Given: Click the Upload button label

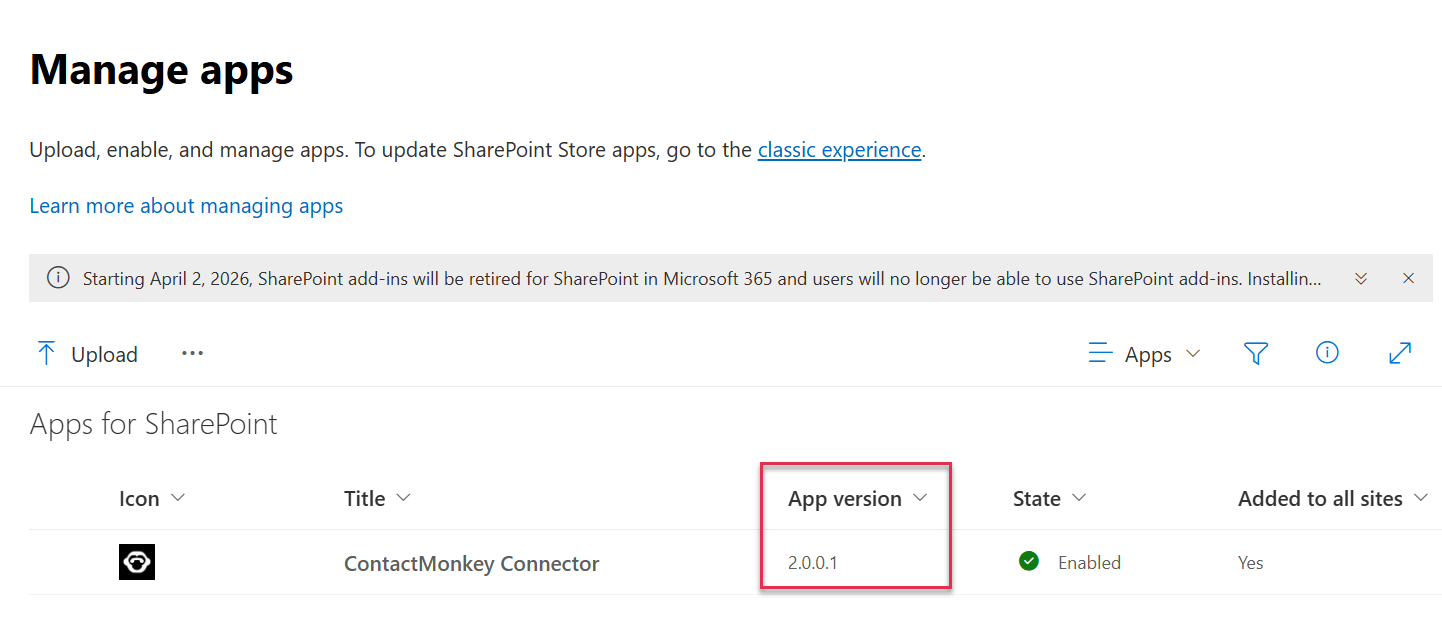Looking at the screenshot, I should pos(104,354).
